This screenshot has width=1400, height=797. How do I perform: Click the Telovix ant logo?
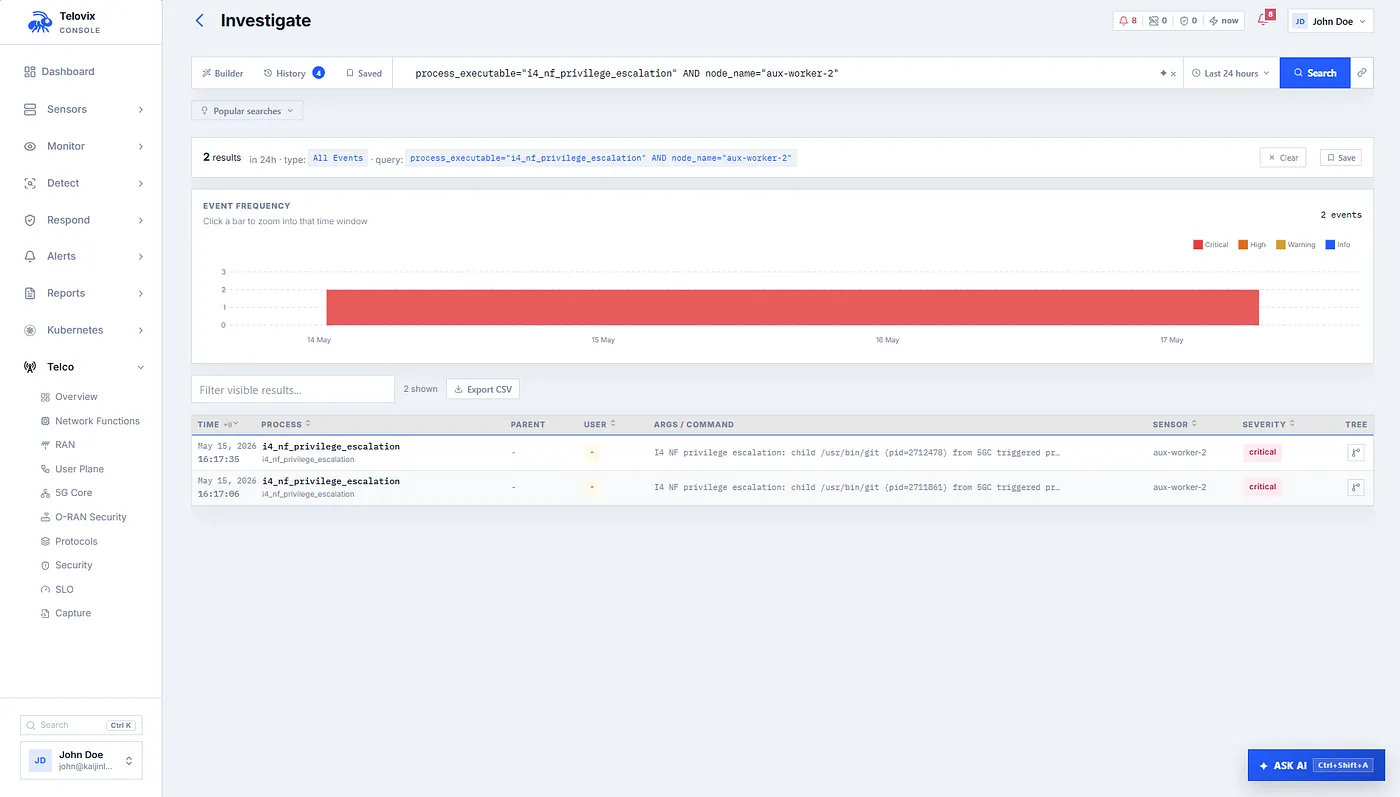click(x=40, y=22)
